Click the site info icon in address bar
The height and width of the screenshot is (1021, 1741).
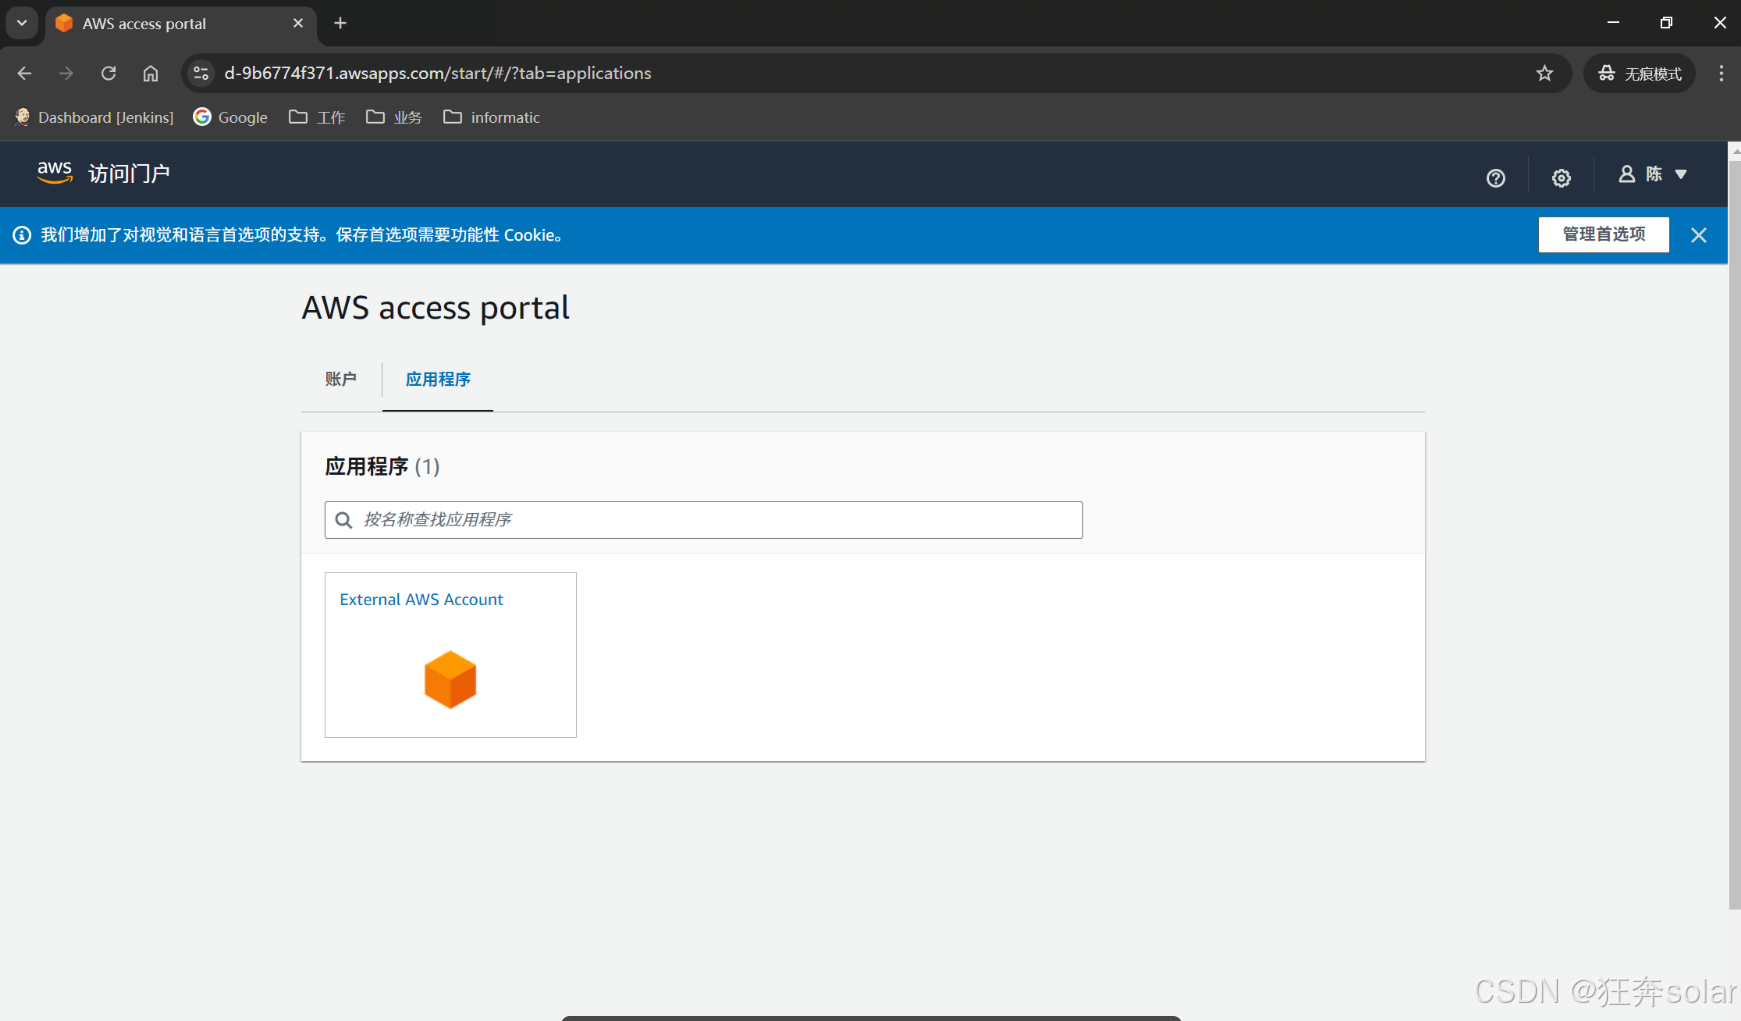pos(201,73)
